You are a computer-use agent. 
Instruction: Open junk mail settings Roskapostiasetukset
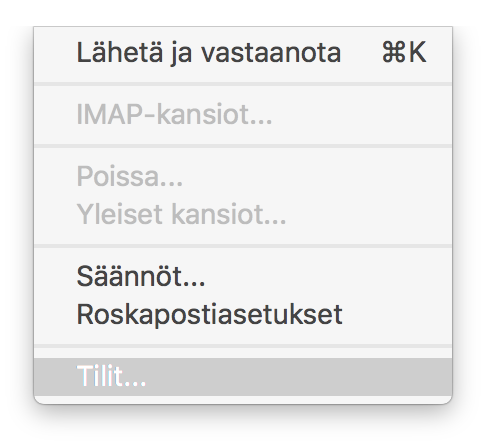pyautogui.click(x=243, y=314)
